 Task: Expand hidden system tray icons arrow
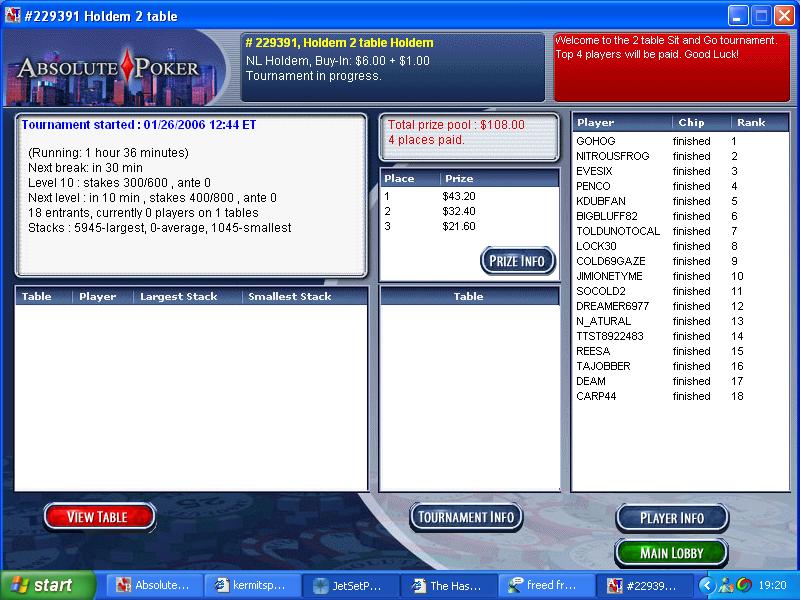[x=707, y=585]
